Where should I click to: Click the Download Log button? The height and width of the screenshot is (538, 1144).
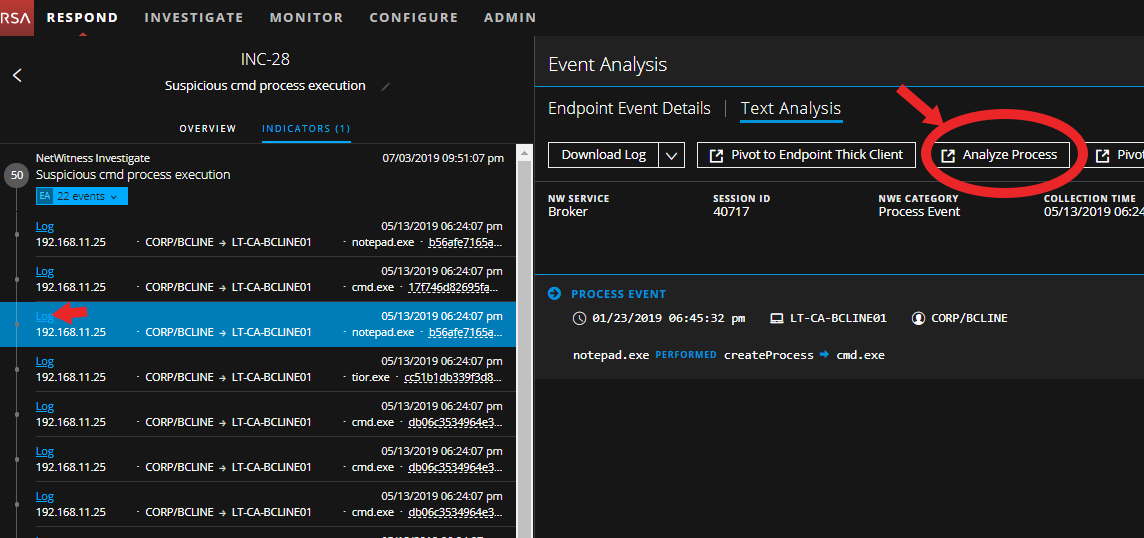point(603,155)
